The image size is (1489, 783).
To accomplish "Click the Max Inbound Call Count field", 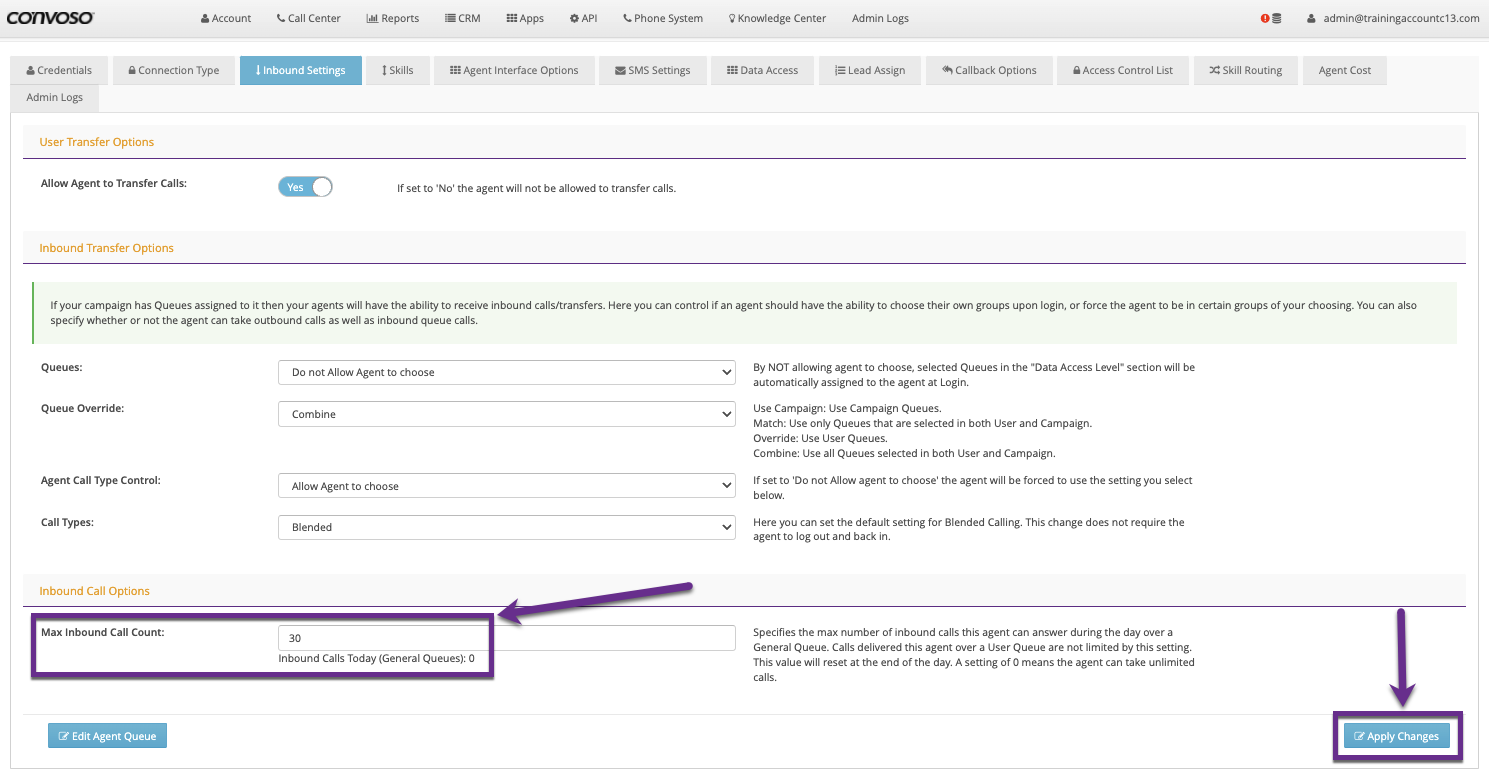I will pos(507,638).
